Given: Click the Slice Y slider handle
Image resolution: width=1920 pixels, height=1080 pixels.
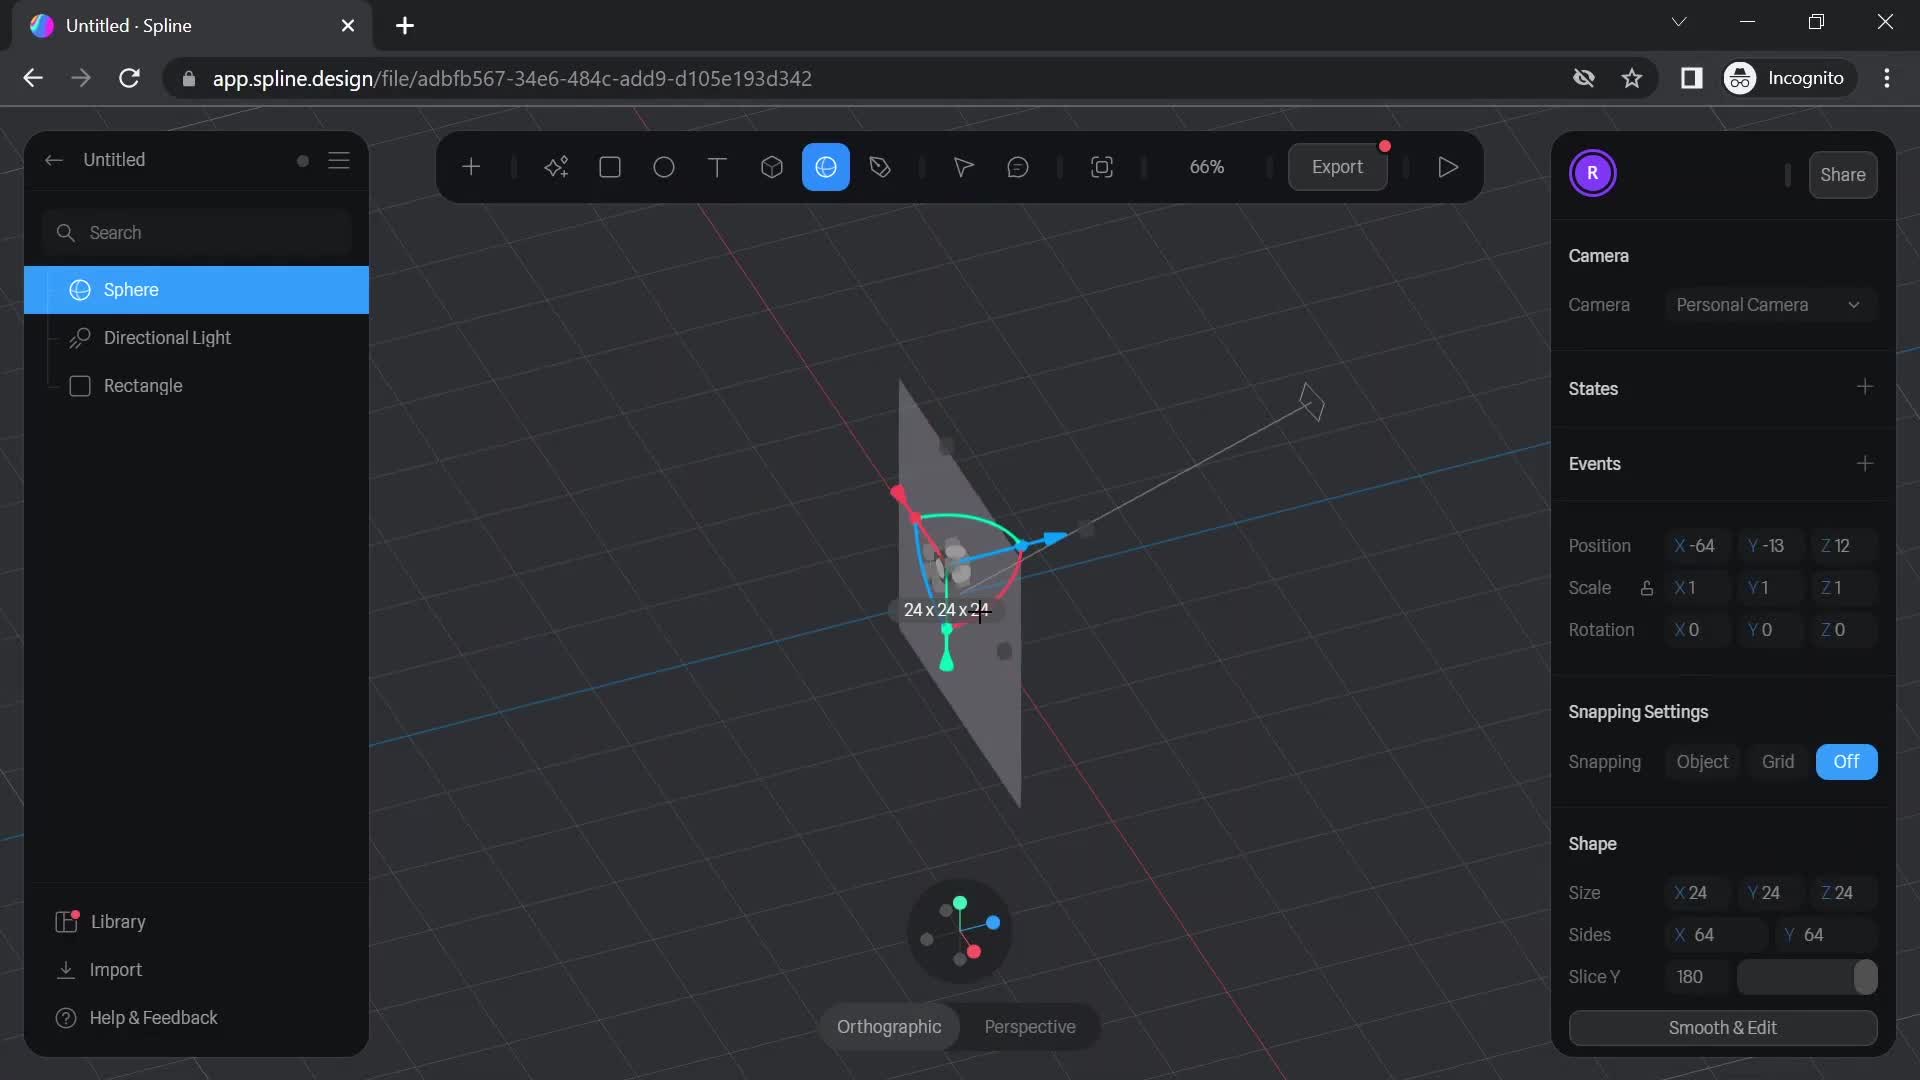Looking at the screenshot, I should tap(1865, 977).
